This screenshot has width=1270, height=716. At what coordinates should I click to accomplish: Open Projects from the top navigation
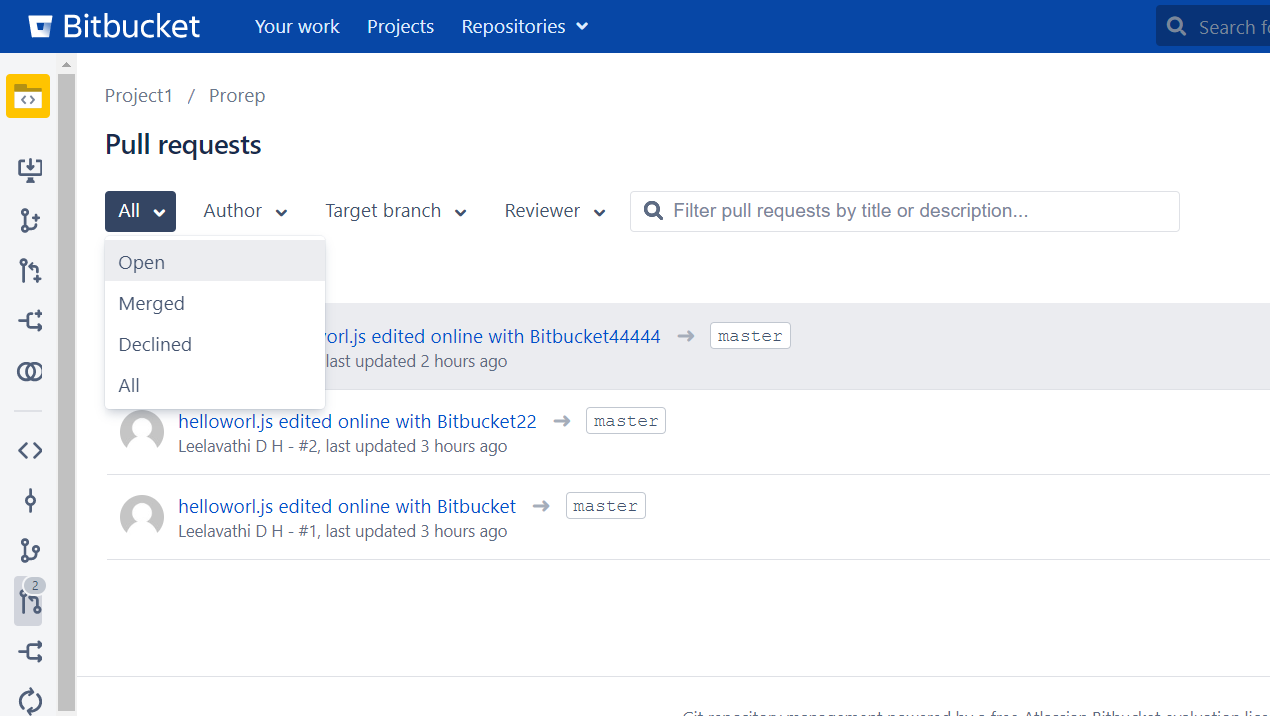point(400,27)
